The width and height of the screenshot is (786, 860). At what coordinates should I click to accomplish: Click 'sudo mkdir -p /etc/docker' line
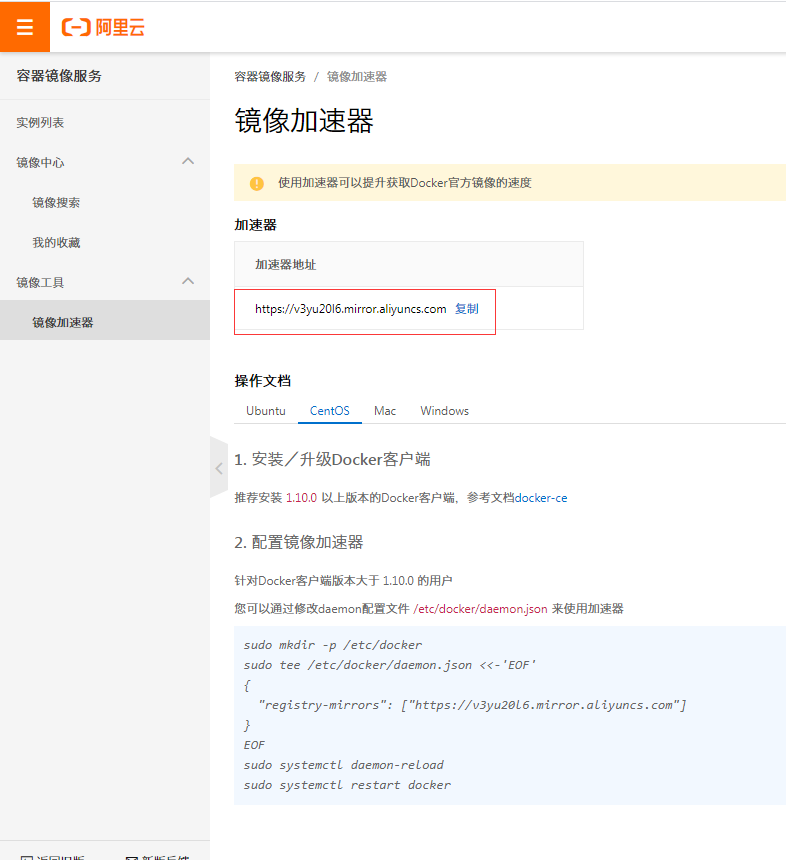pos(333,645)
